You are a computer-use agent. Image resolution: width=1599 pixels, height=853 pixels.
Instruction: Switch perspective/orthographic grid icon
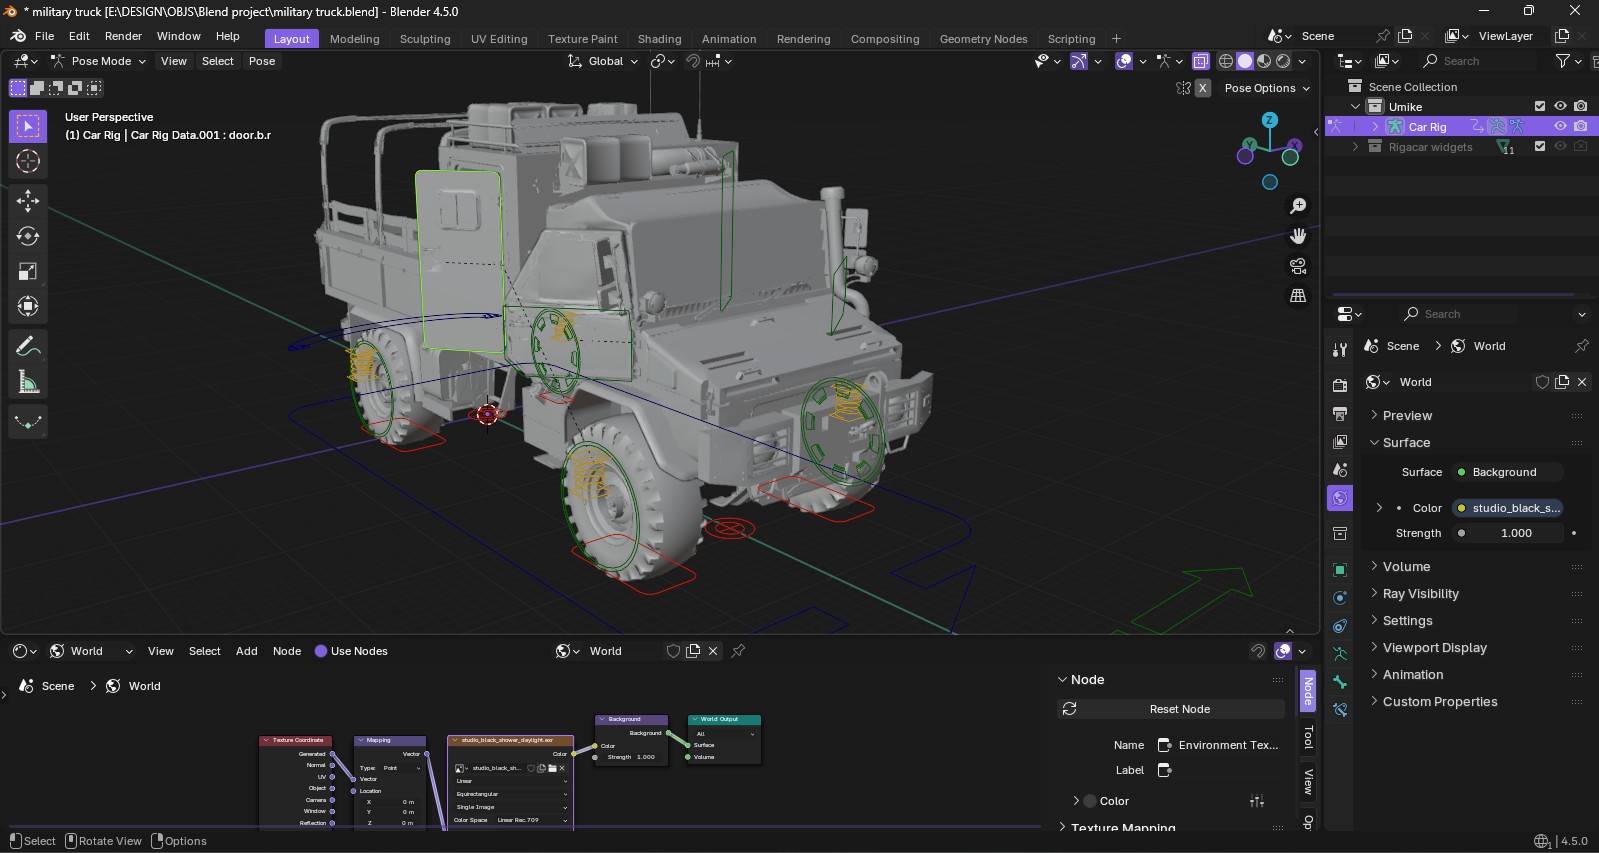[1298, 296]
